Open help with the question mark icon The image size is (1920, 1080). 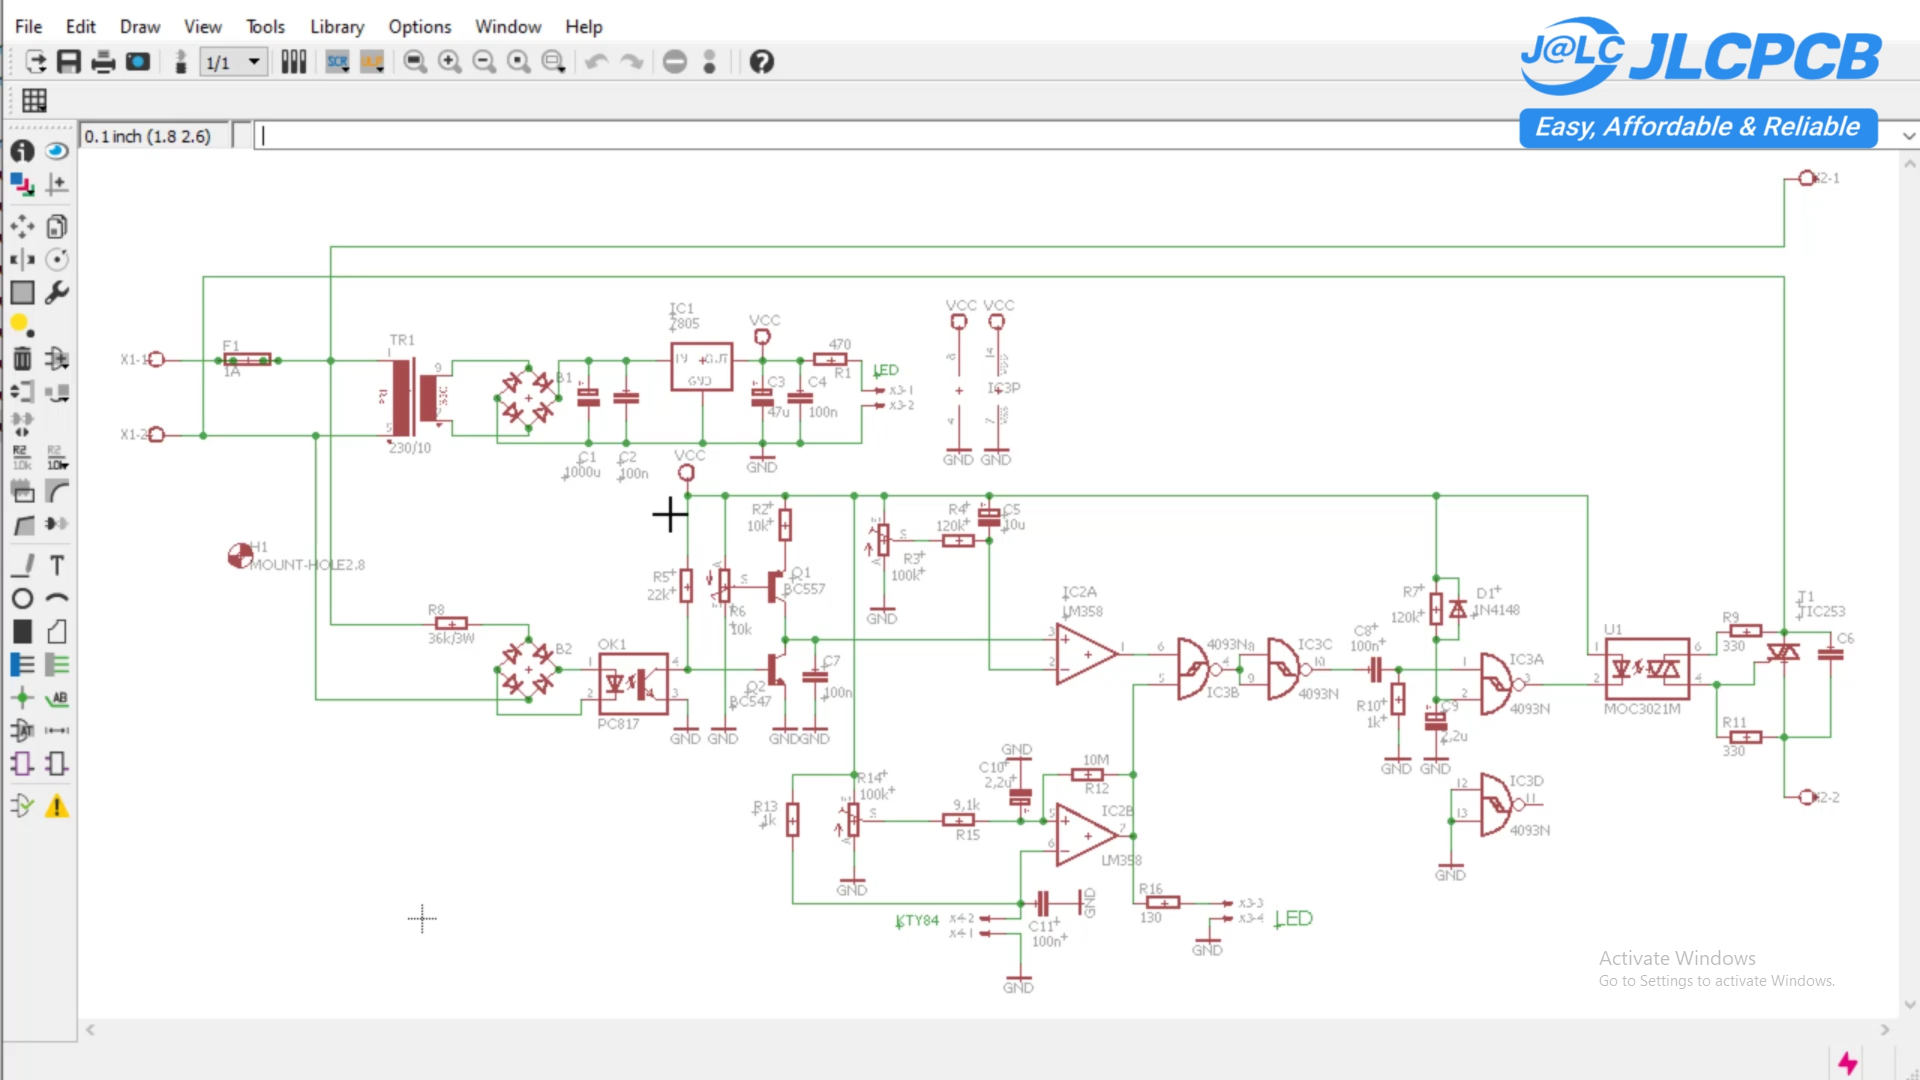tap(762, 62)
